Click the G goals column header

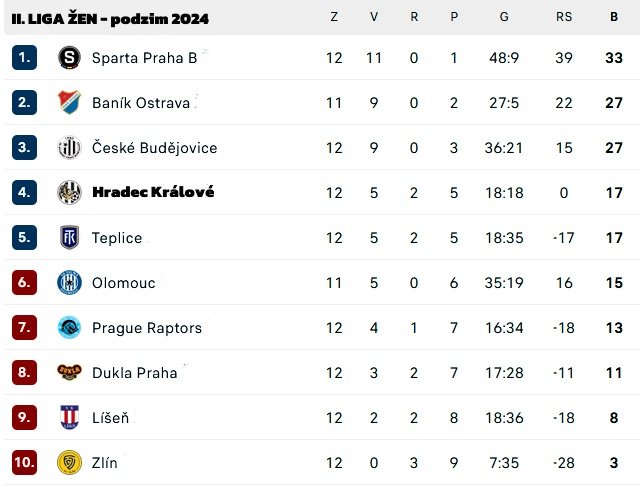pos(504,18)
